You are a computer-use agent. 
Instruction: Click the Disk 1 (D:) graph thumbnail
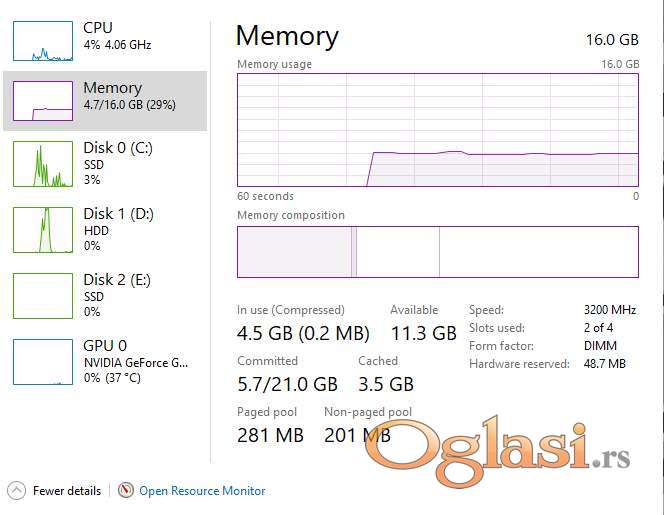(42, 230)
